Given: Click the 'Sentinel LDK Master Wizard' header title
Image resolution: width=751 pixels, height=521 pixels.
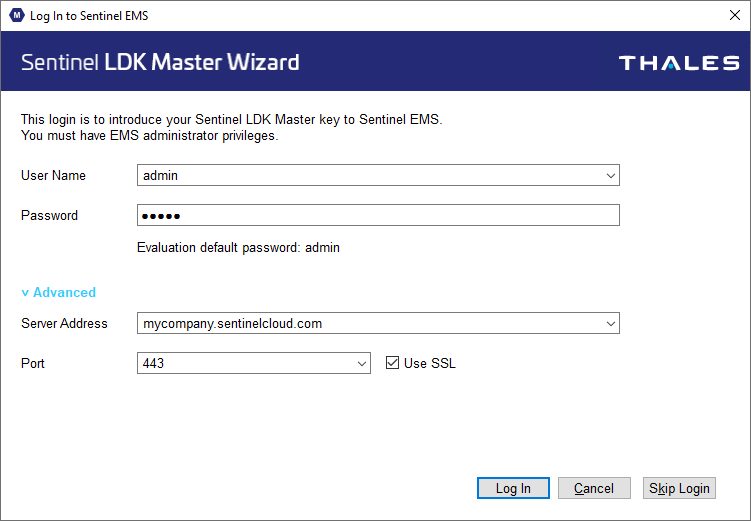Looking at the screenshot, I should click(160, 62).
